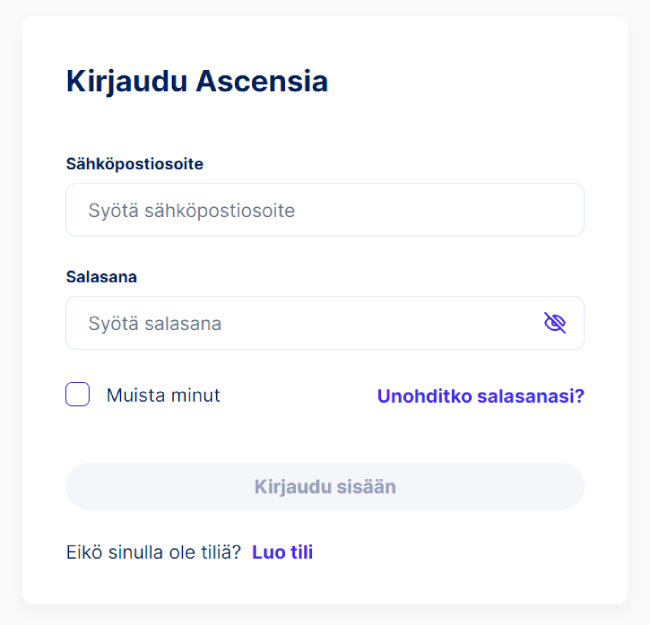Select the Syötä sähköpostiosoite placeholder field
Screen dimensions: 650x625
pos(324,210)
